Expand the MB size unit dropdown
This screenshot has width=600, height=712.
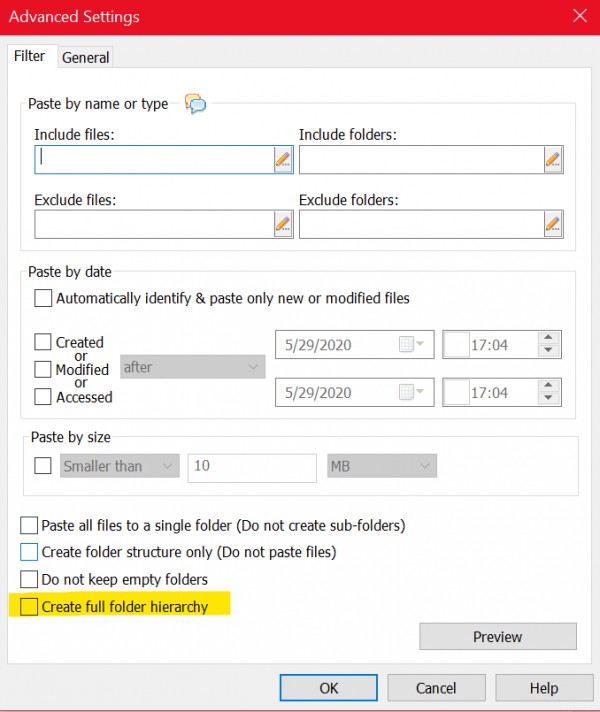382,466
